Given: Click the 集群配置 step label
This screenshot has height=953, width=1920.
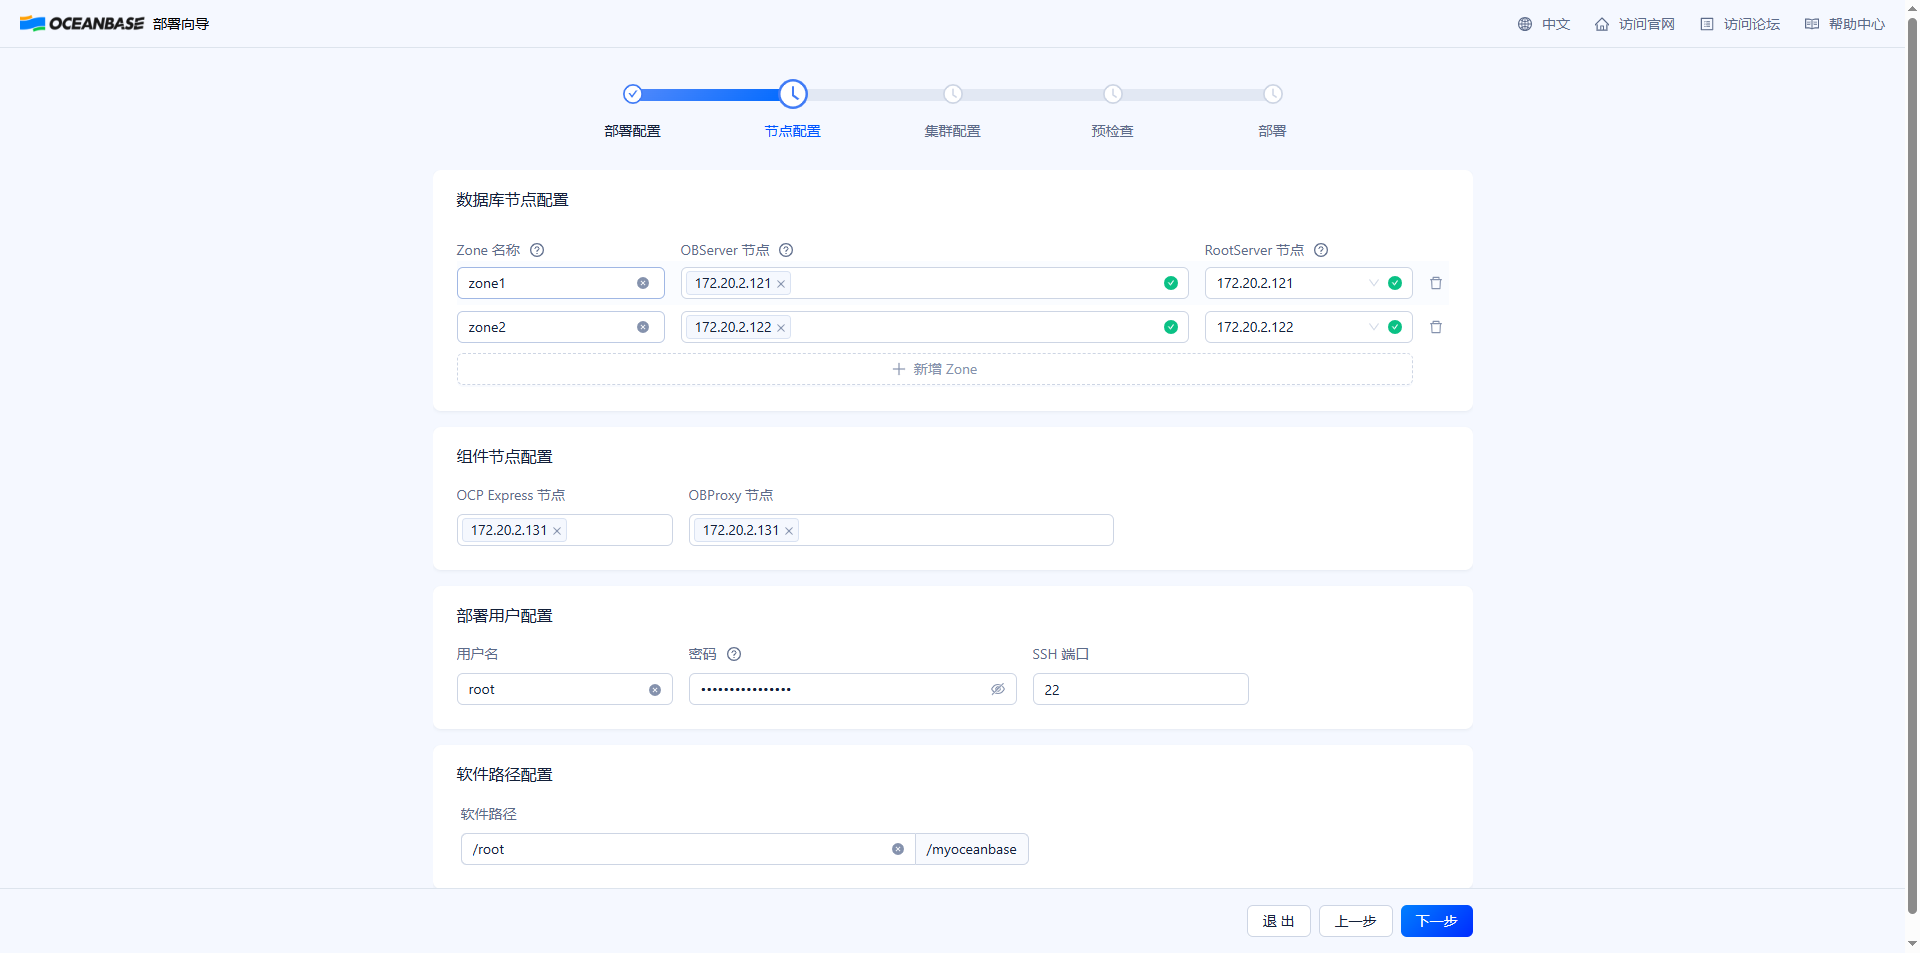Looking at the screenshot, I should click(x=953, y=131).
